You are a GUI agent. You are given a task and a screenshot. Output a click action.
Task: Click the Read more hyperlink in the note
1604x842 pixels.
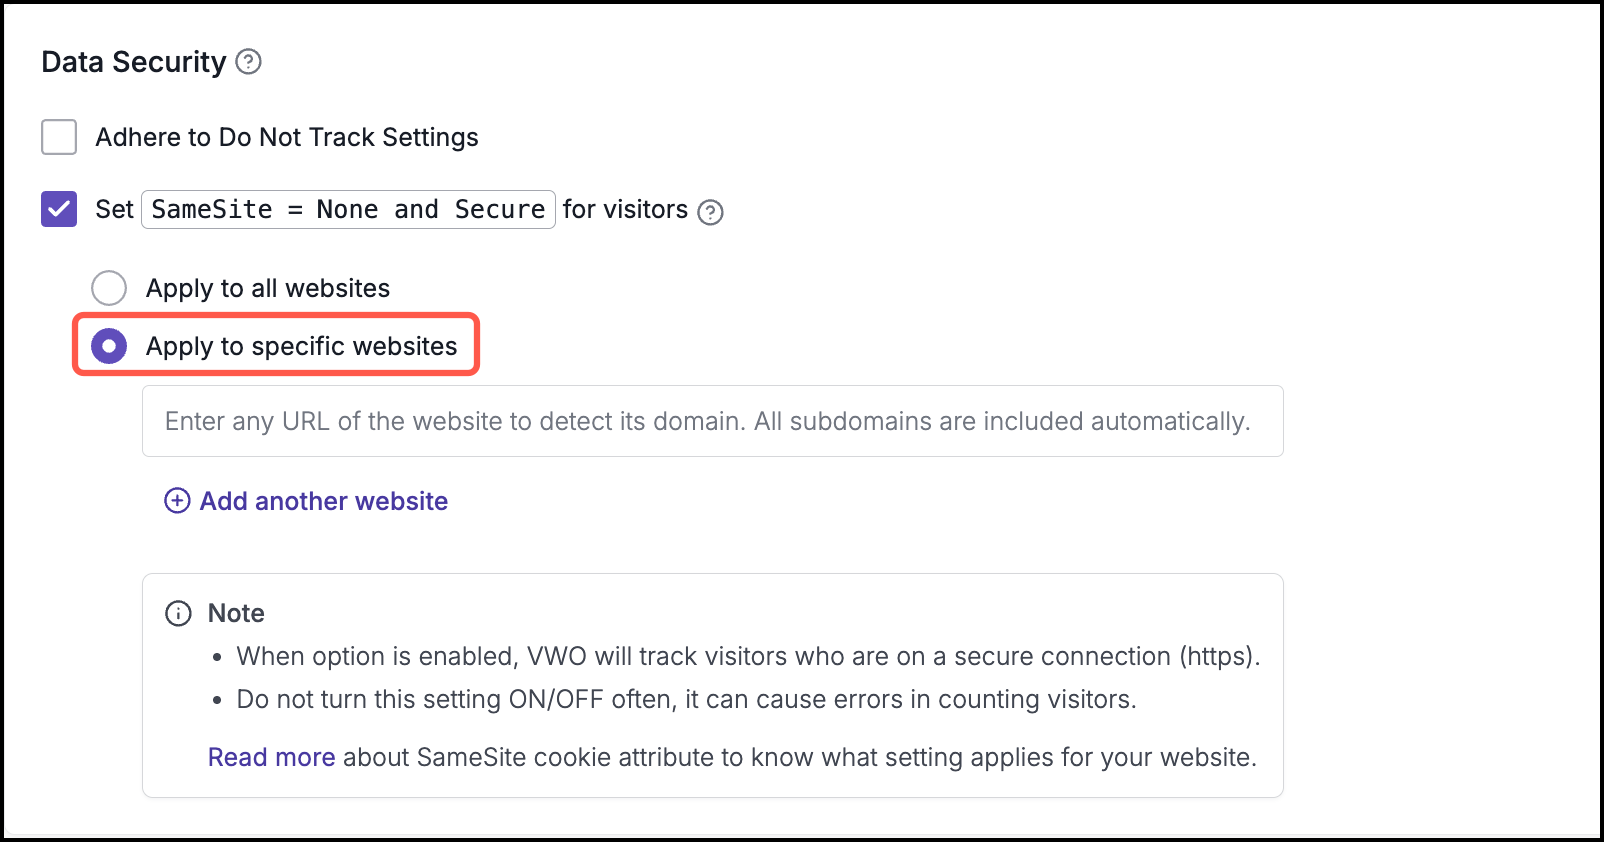(x=270, y=757)
